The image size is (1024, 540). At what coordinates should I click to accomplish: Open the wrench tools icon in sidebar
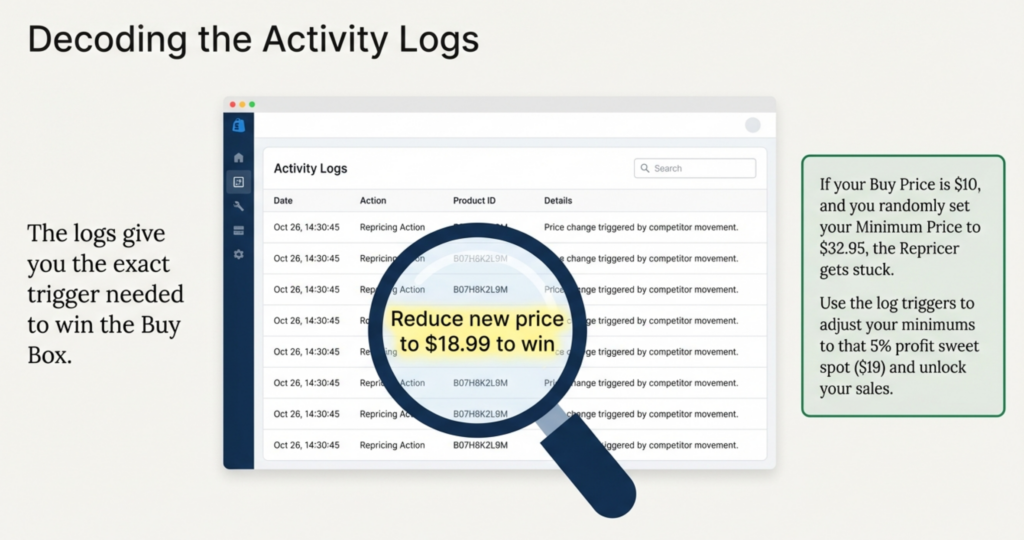pos(238,206)
